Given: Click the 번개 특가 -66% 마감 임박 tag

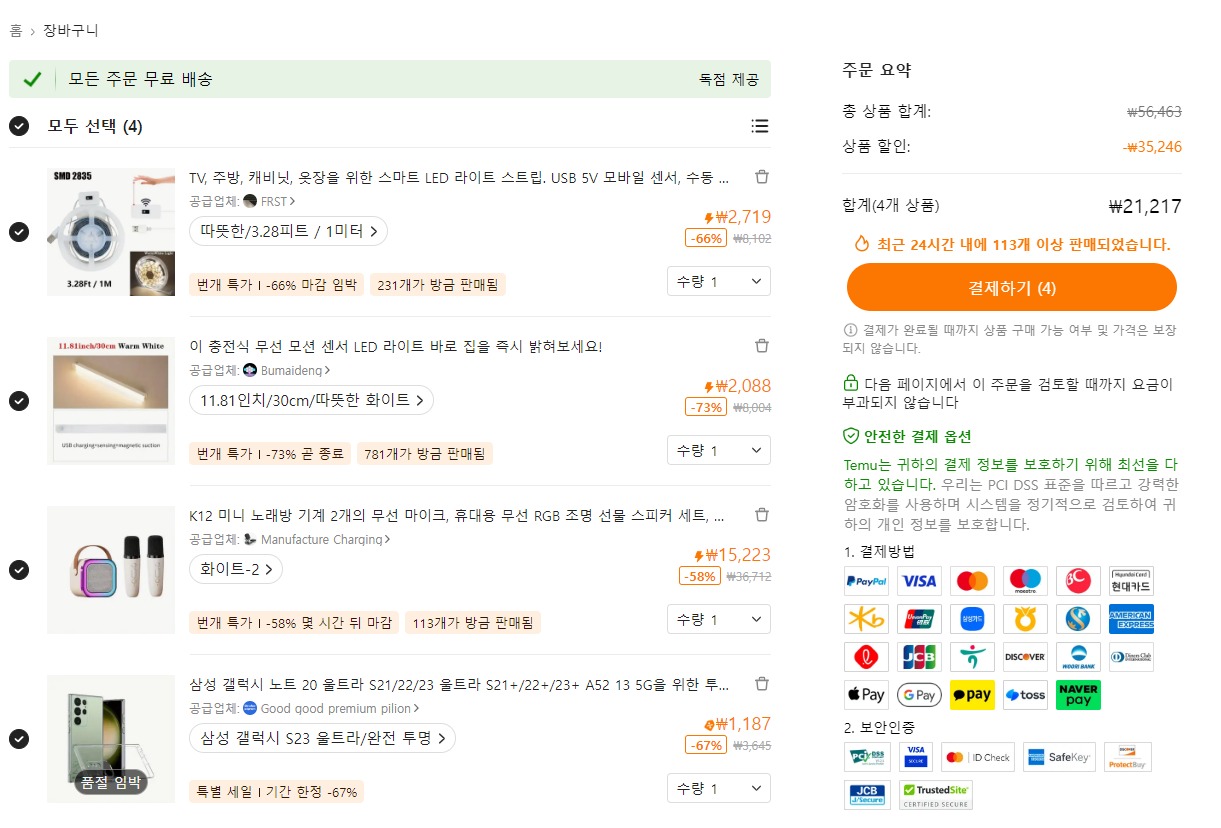Looking at the screenshot, I should pyautogui.click(x=277, y=284).
